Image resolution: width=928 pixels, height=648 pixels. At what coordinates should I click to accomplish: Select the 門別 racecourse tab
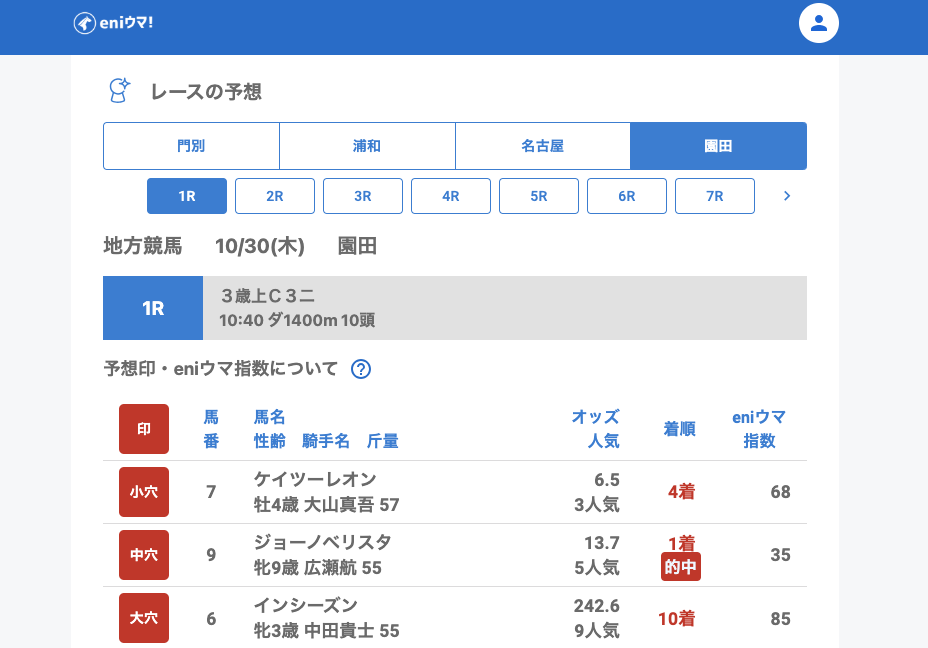191,146
